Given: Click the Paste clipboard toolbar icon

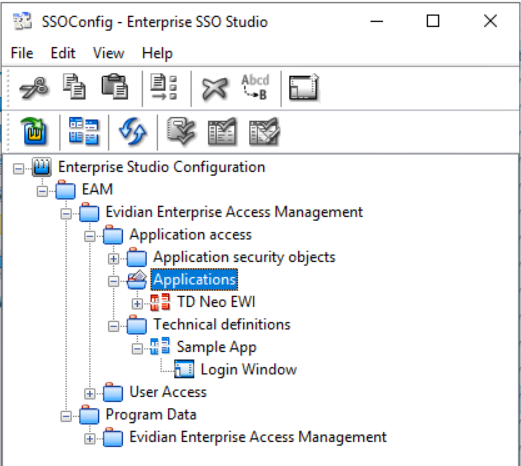Looking at the screenshot, I should point(115,87).
